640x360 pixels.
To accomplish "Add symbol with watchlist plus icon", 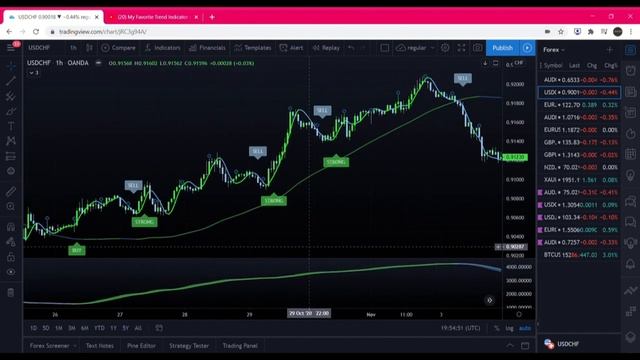I will point(610,50).
